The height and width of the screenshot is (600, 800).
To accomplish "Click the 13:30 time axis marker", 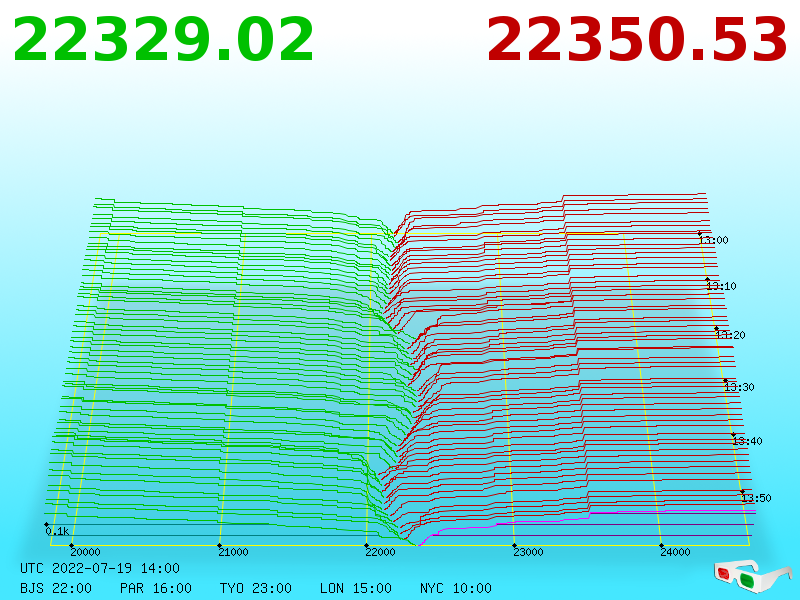I will pos(739,387).
